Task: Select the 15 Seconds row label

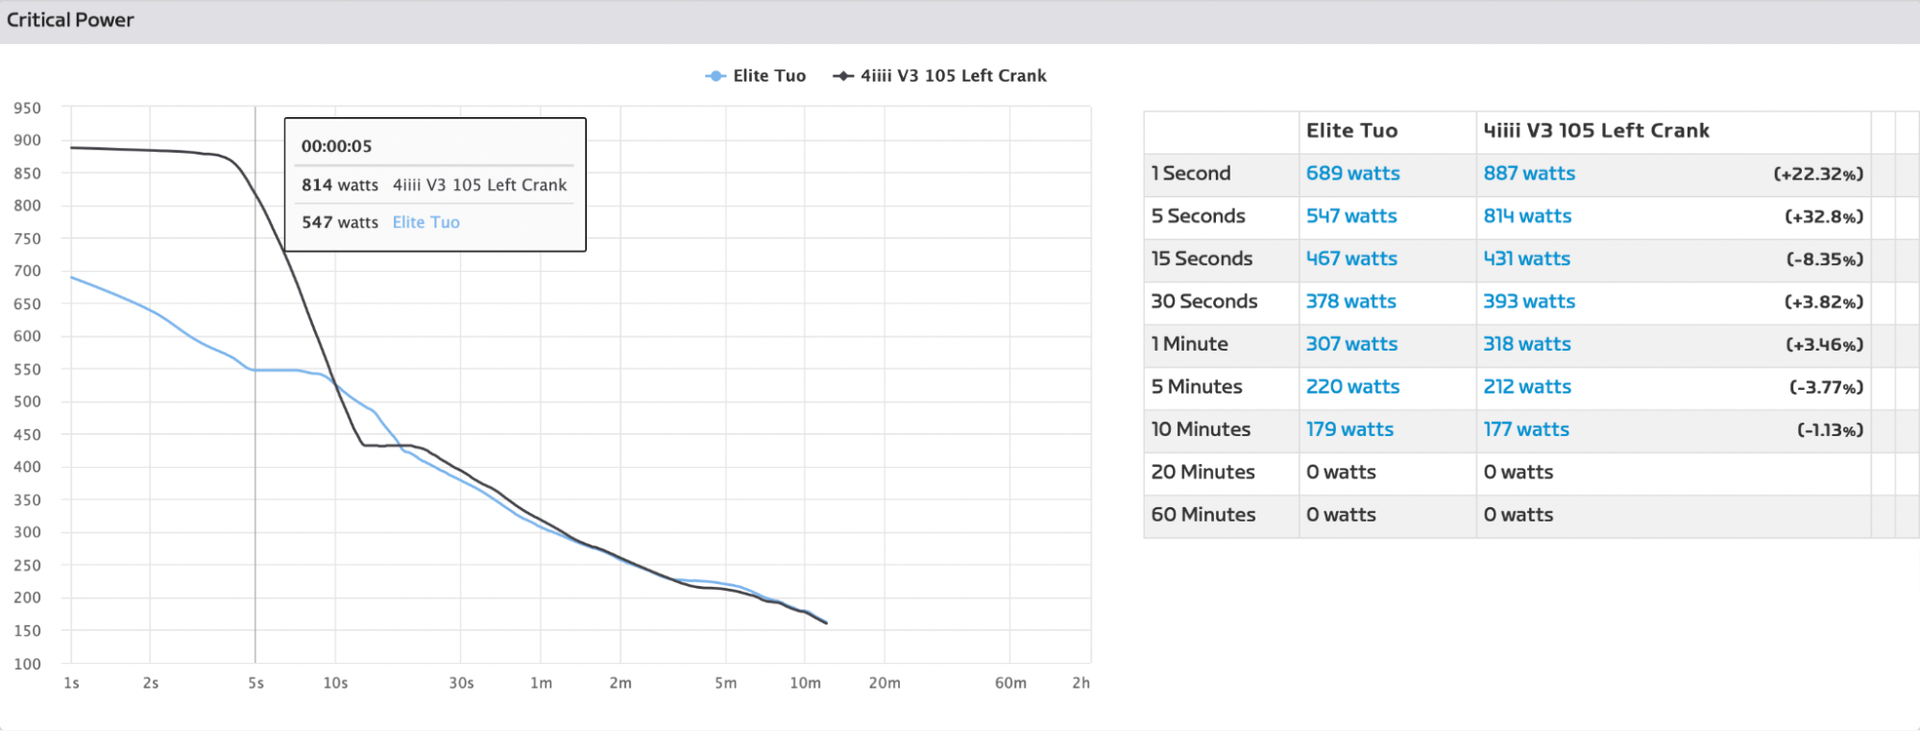Action: pyautogui.click(x=1202, y=259)
